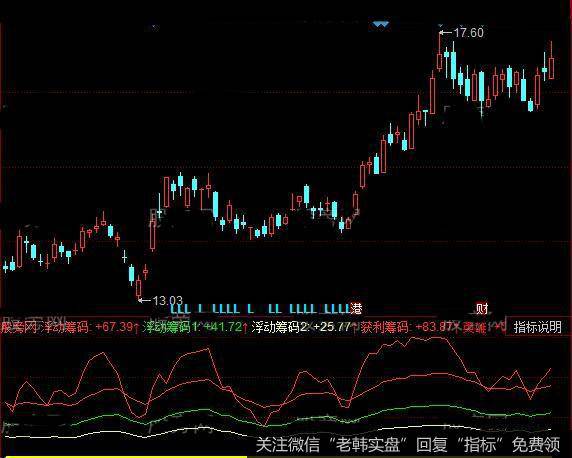Open the 指标说明 indicator description button
This screenshot has width=572, height=458.
pyautogui.click(x=537, y=326)
